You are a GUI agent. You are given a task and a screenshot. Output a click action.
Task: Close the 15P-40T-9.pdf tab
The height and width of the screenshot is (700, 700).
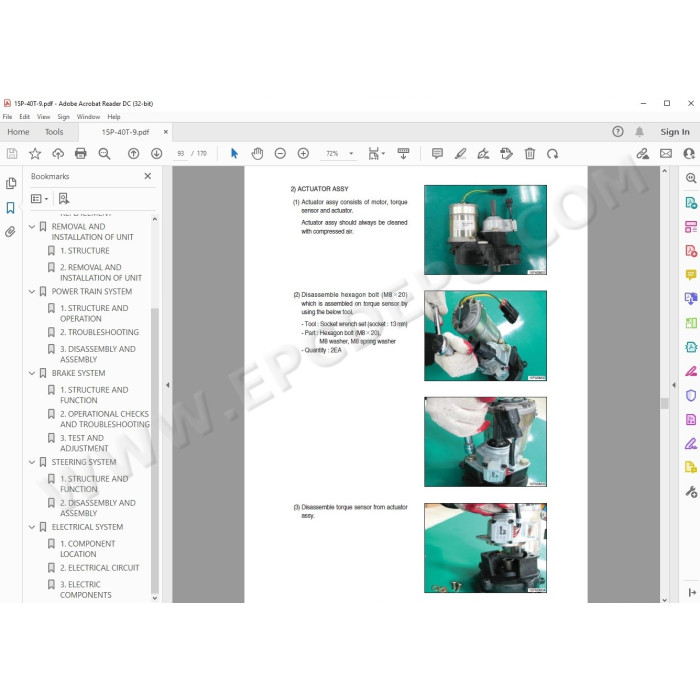coord(166,132)
